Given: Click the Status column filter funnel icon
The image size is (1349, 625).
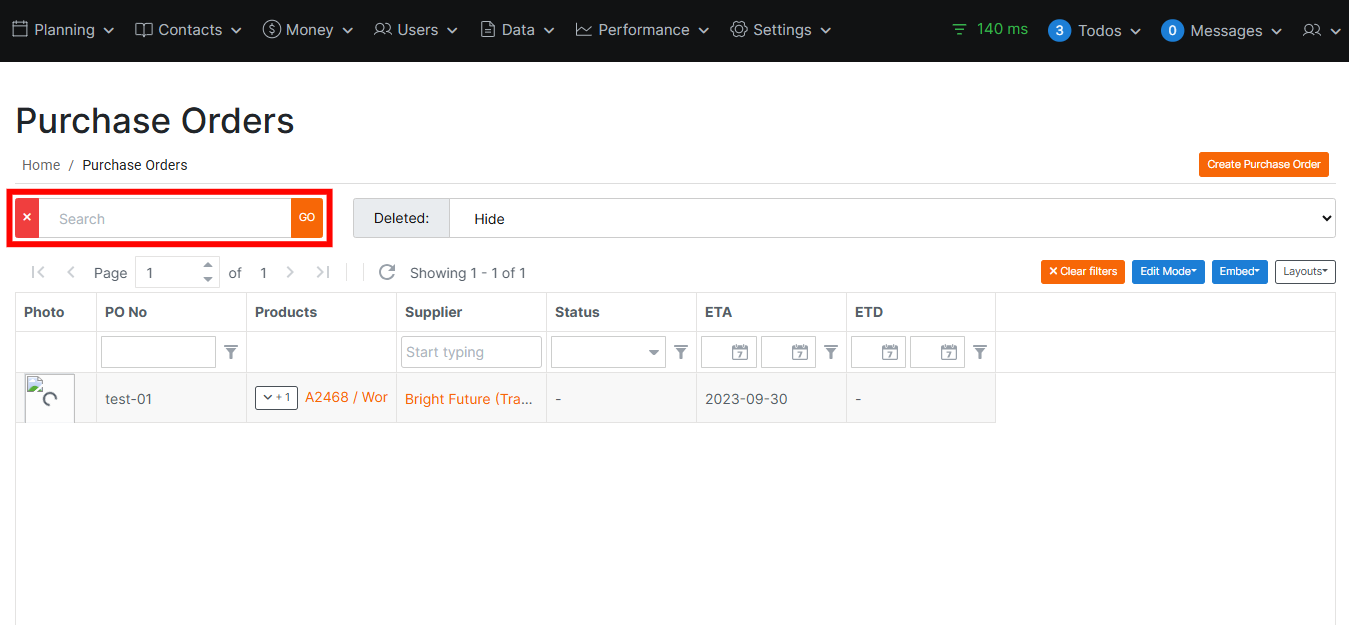Looking at the screenshot, I should click(680, 351).
